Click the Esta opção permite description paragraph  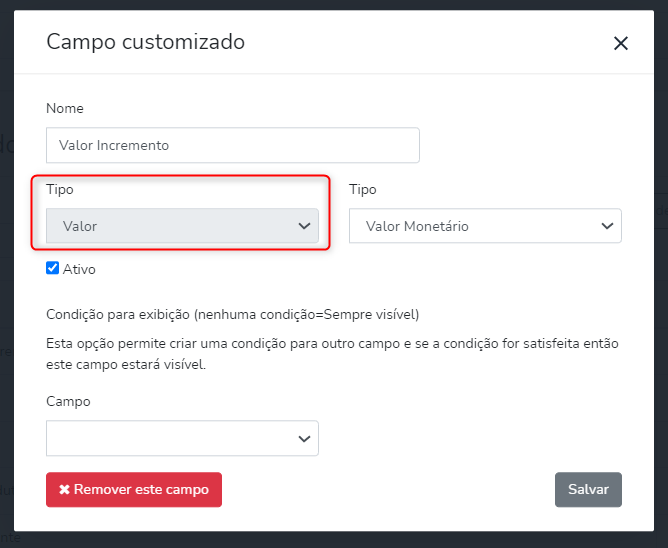click(x=332, y=354)
